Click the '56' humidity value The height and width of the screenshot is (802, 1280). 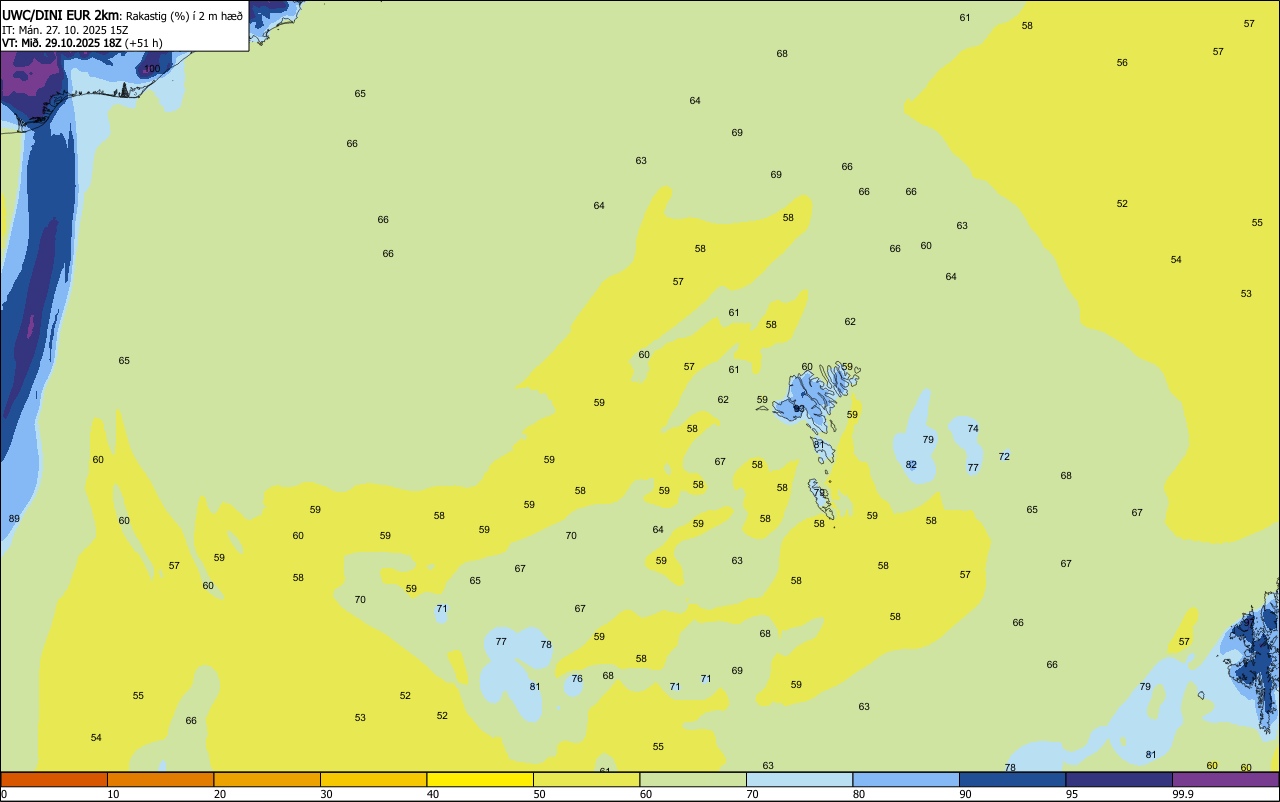coord(1122,62)
